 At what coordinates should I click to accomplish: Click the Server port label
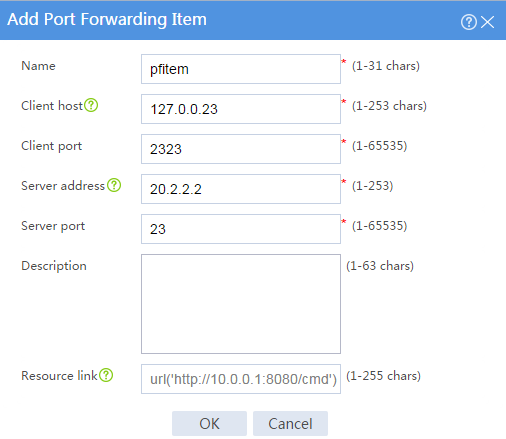point(53,226)
